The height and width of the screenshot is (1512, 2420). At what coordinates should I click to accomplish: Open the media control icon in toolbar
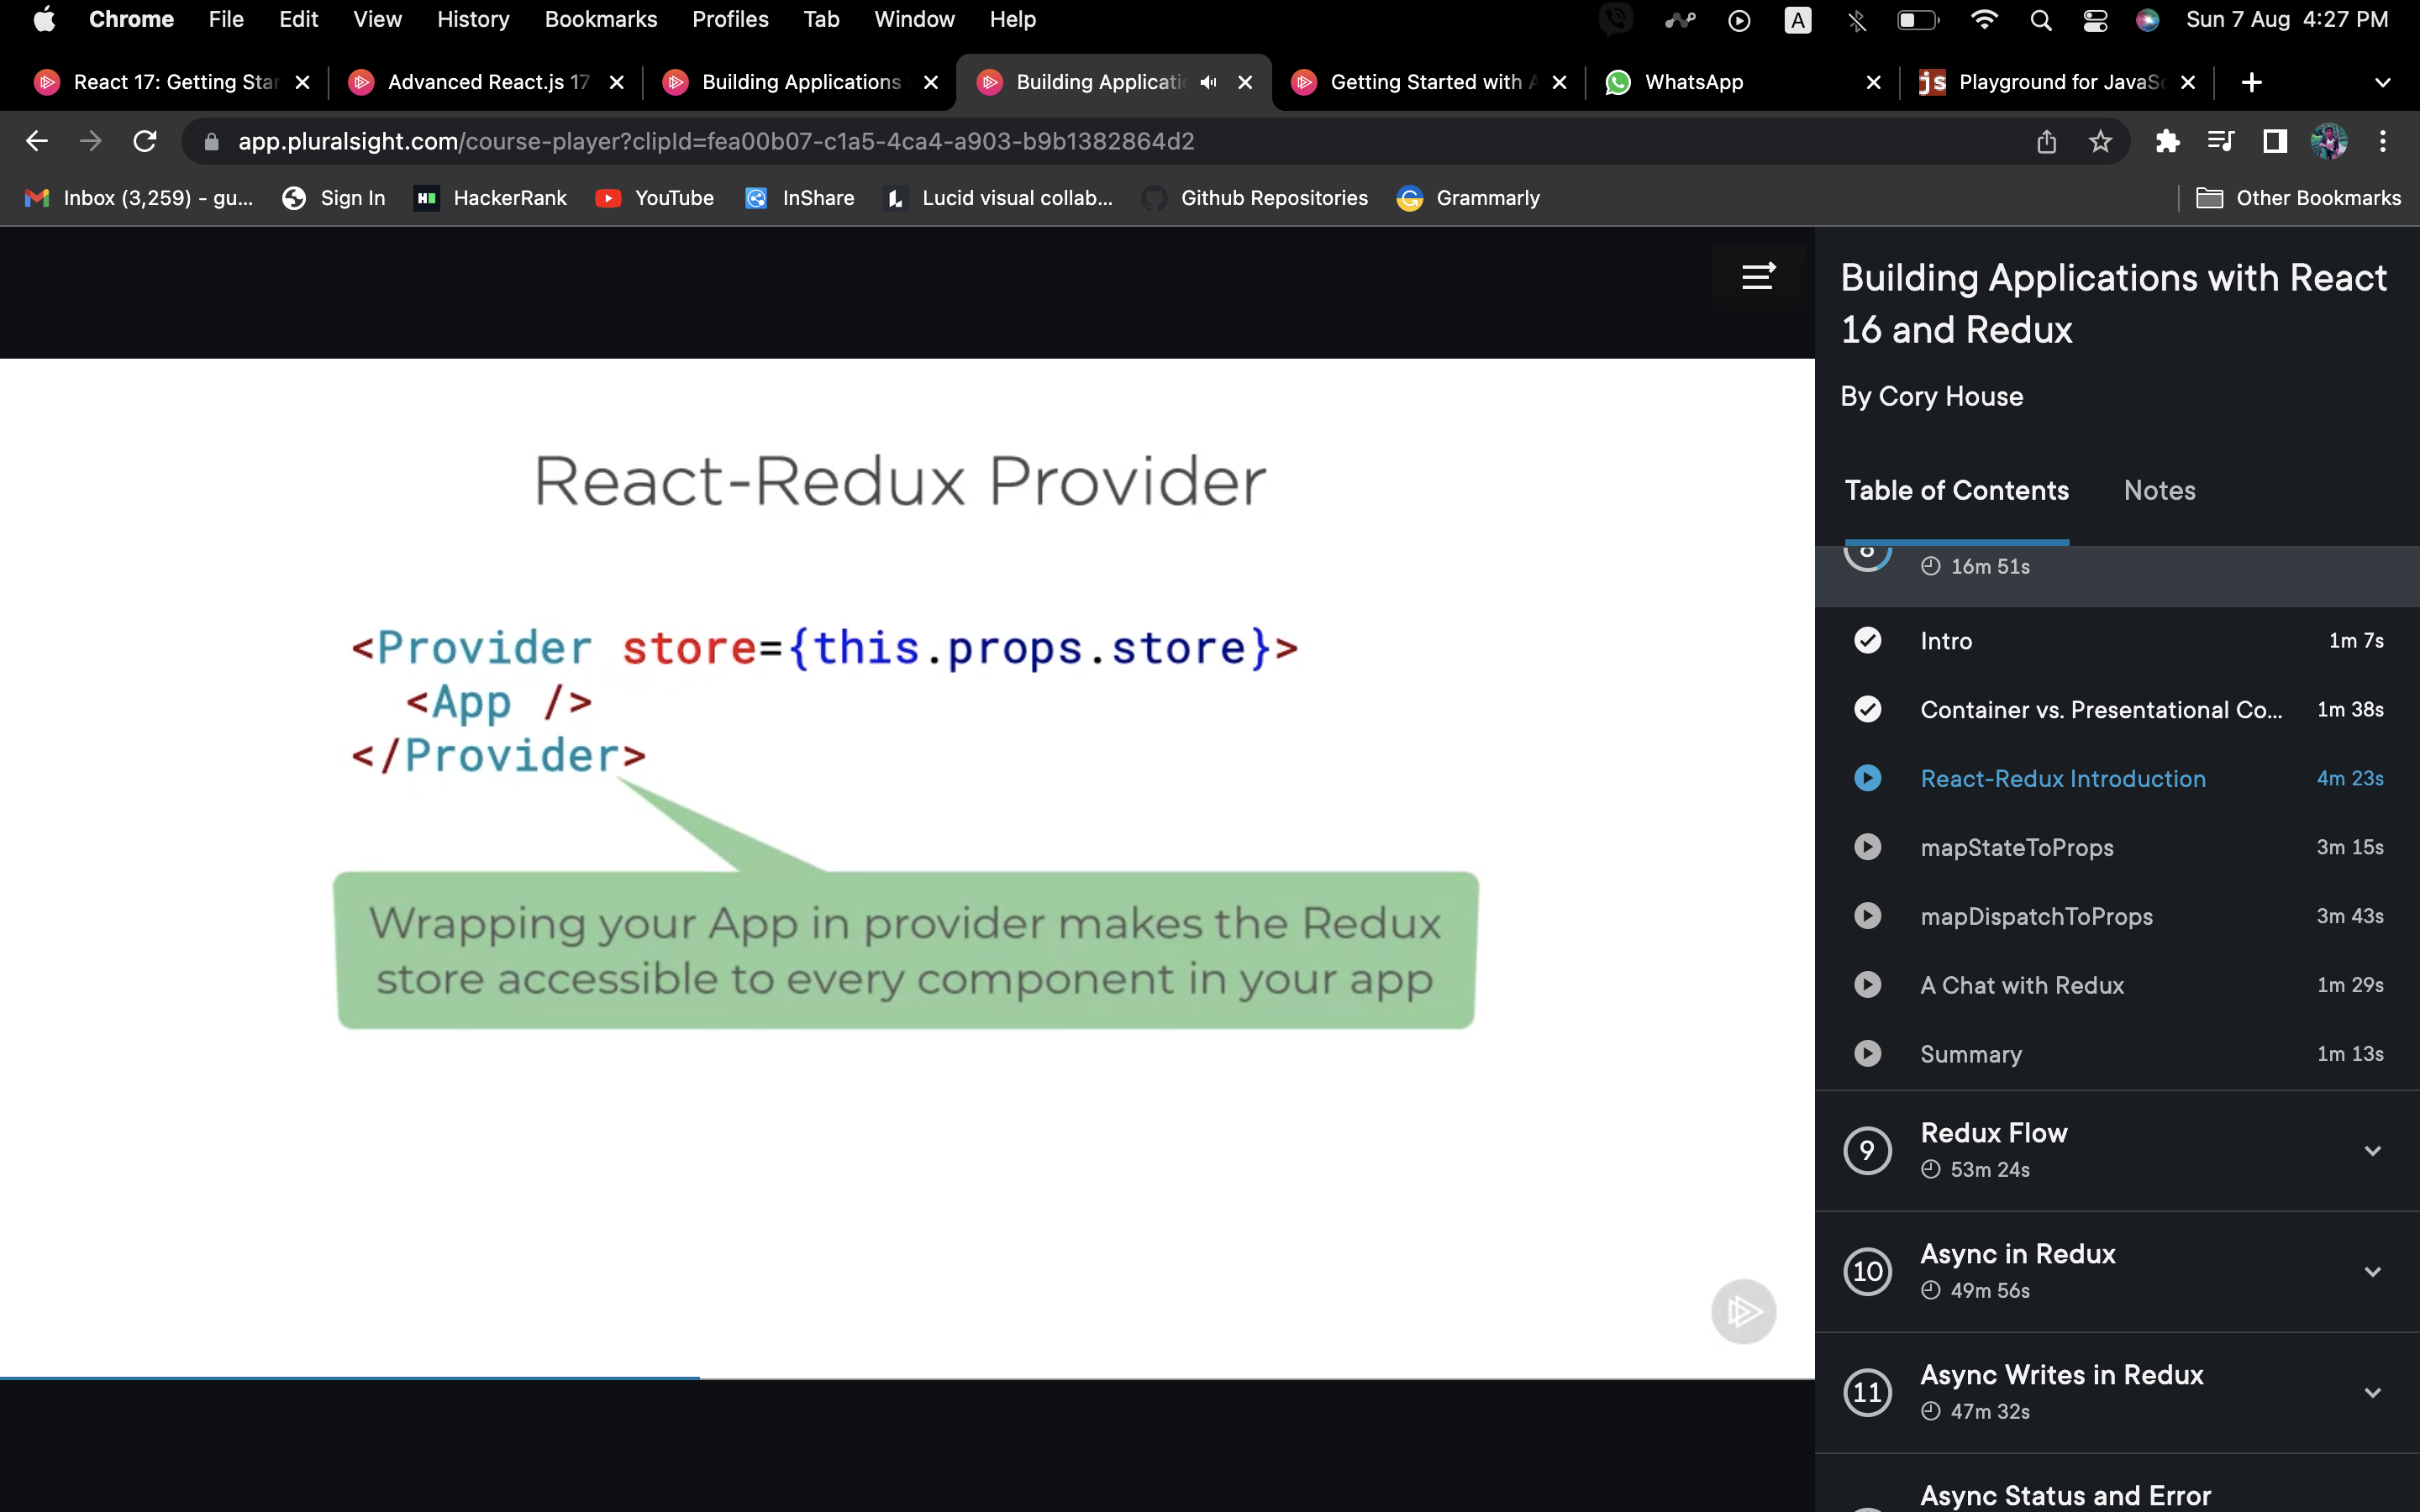point(2220,141)
